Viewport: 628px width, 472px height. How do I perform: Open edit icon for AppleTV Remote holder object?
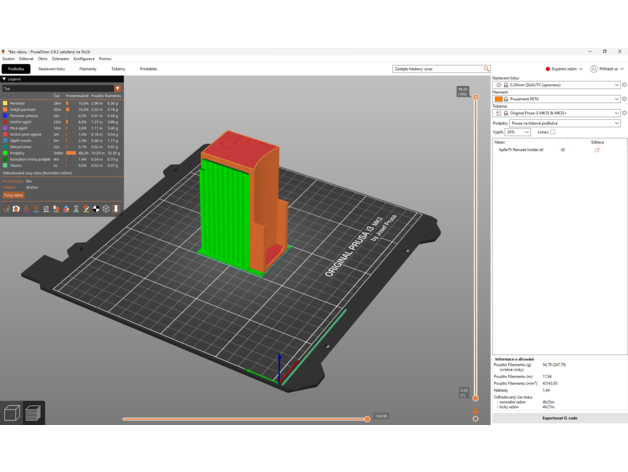pos(597,150)
